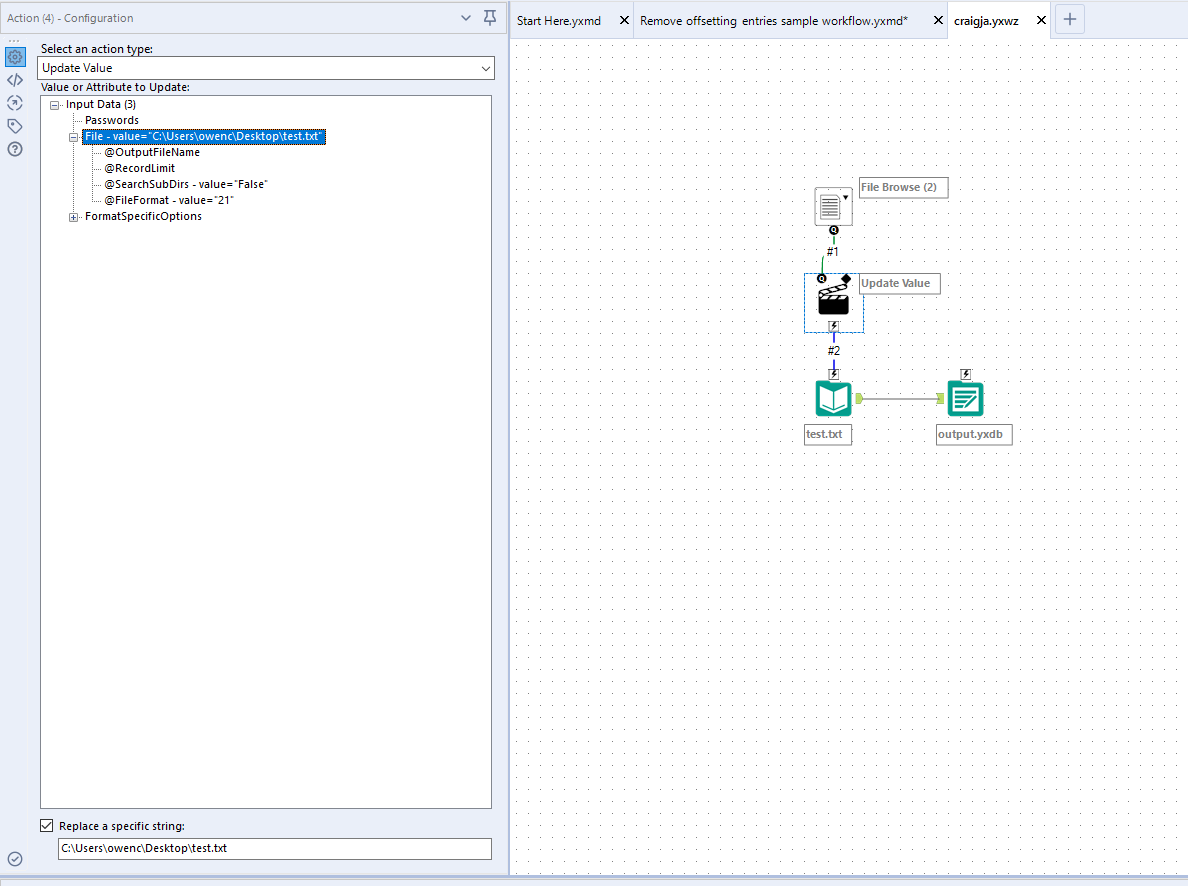Screen dimensions: 1188x886
Task: Click the tag/annotation sidebar icon
Action: [x=14, y=126]
